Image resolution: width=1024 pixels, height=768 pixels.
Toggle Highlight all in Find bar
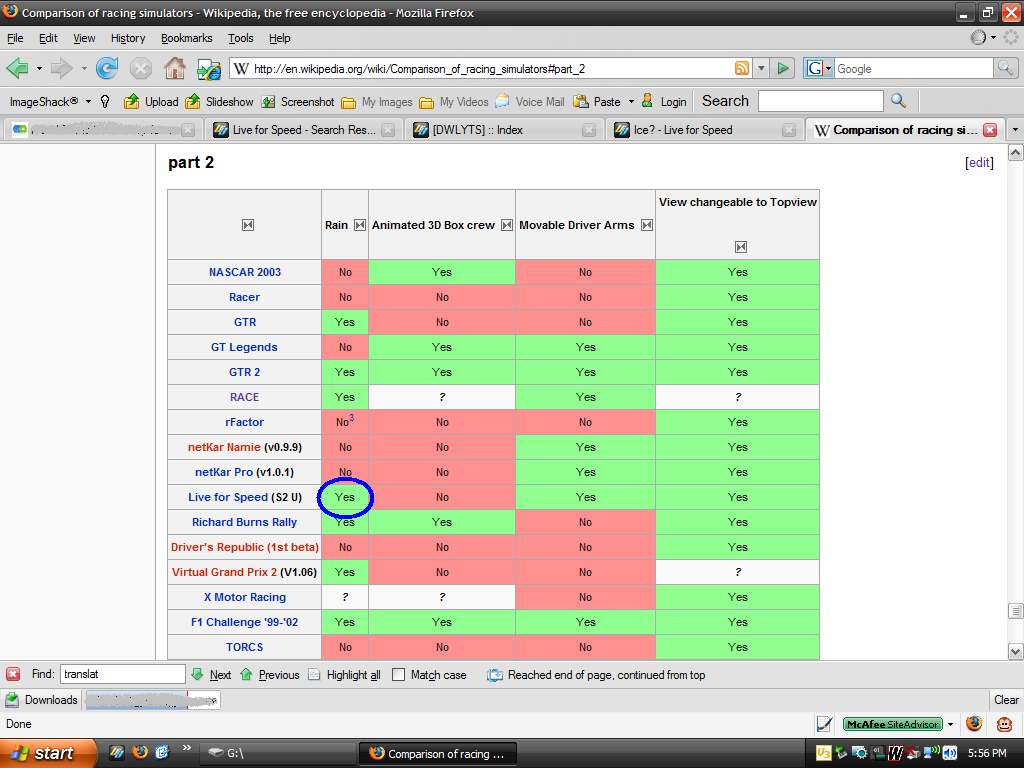point(344,675)
